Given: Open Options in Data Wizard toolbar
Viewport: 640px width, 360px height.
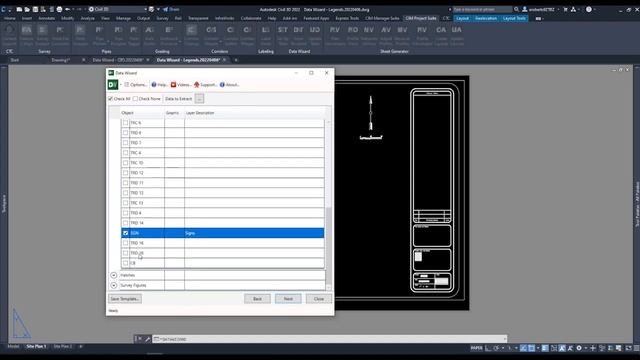Looking at the screenshot, I should 136,84.
